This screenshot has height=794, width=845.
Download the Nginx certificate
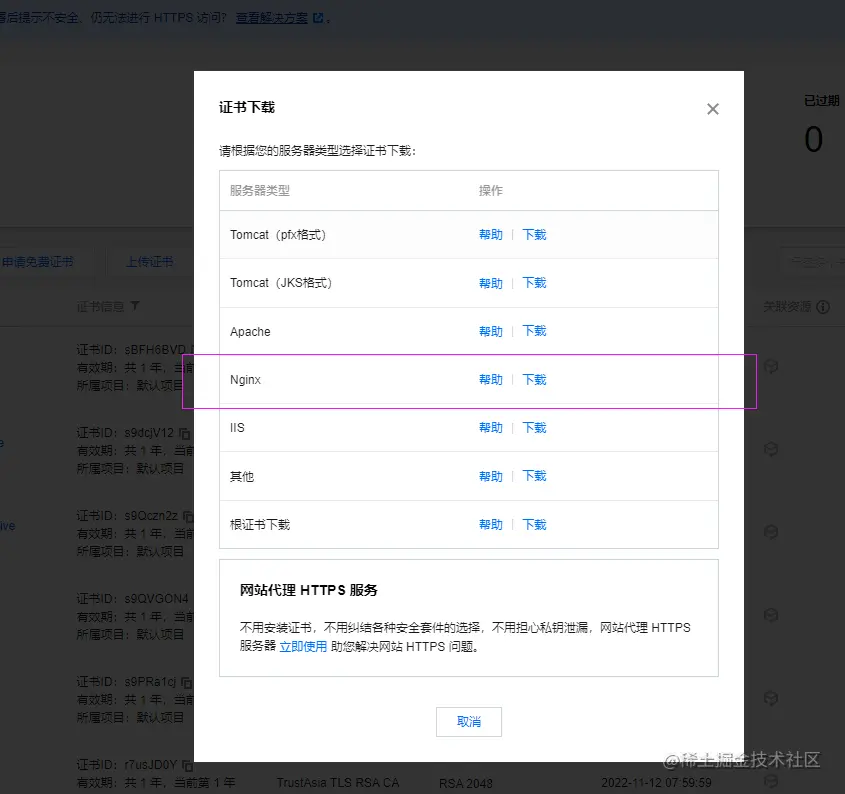tap(534, 379)
